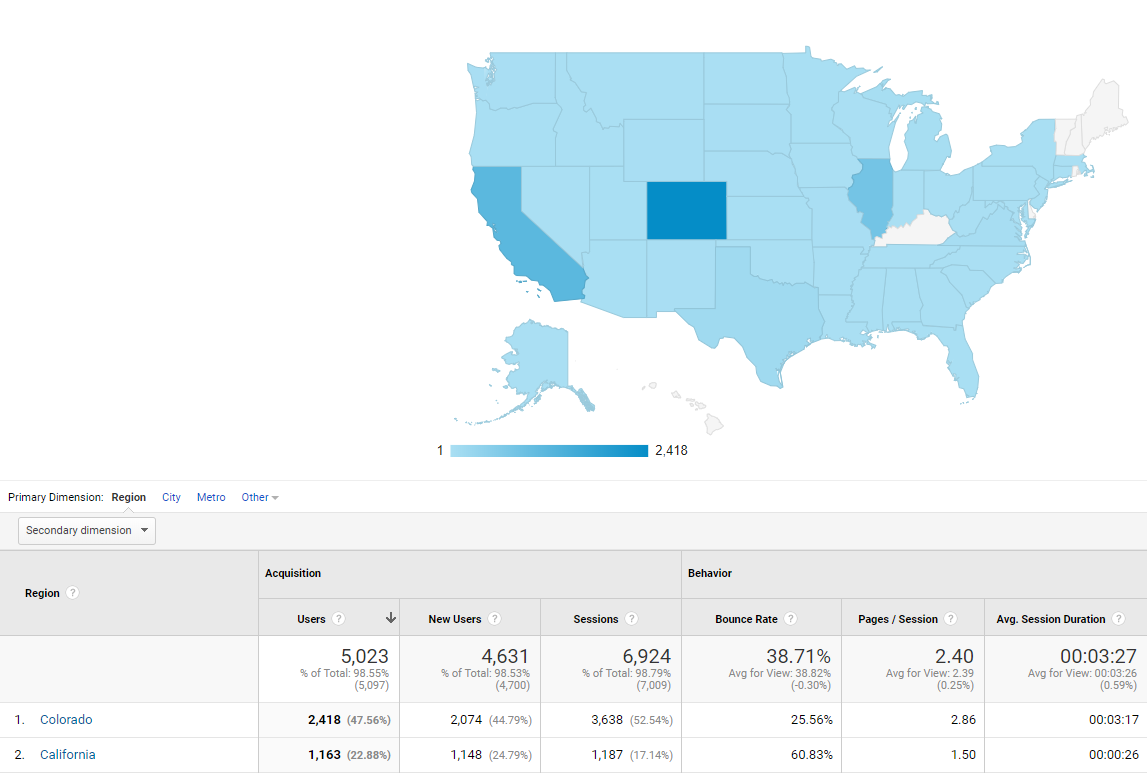Click Illinois state on the map
The height and width of the screenshot is (773, 1147).
click(x=873, y=195)
